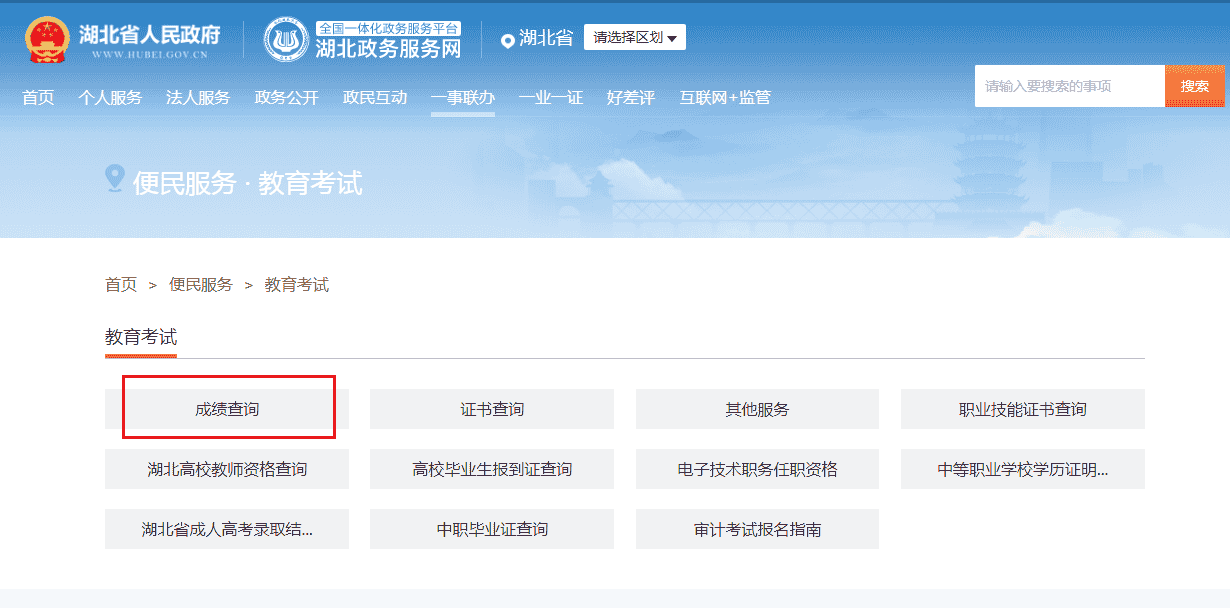Select 一事联办 in the navigation bar
Image resolution: width=1230 pixels, height=608 pixels.
(462, 98)
